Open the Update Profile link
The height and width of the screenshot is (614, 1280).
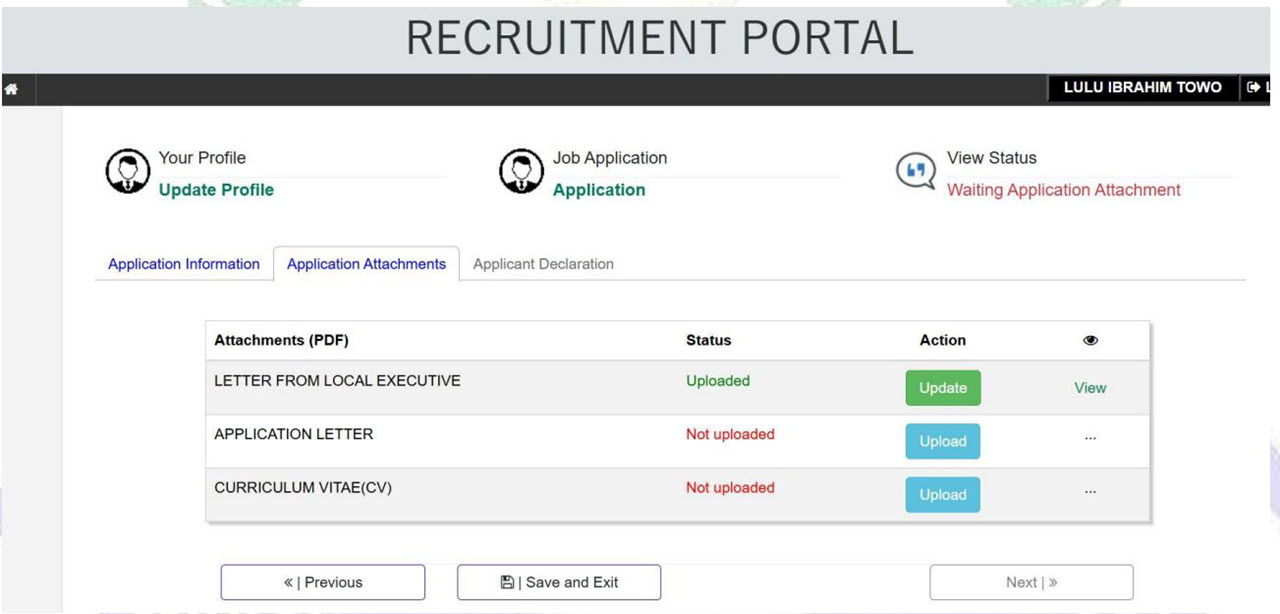point(216,190)
